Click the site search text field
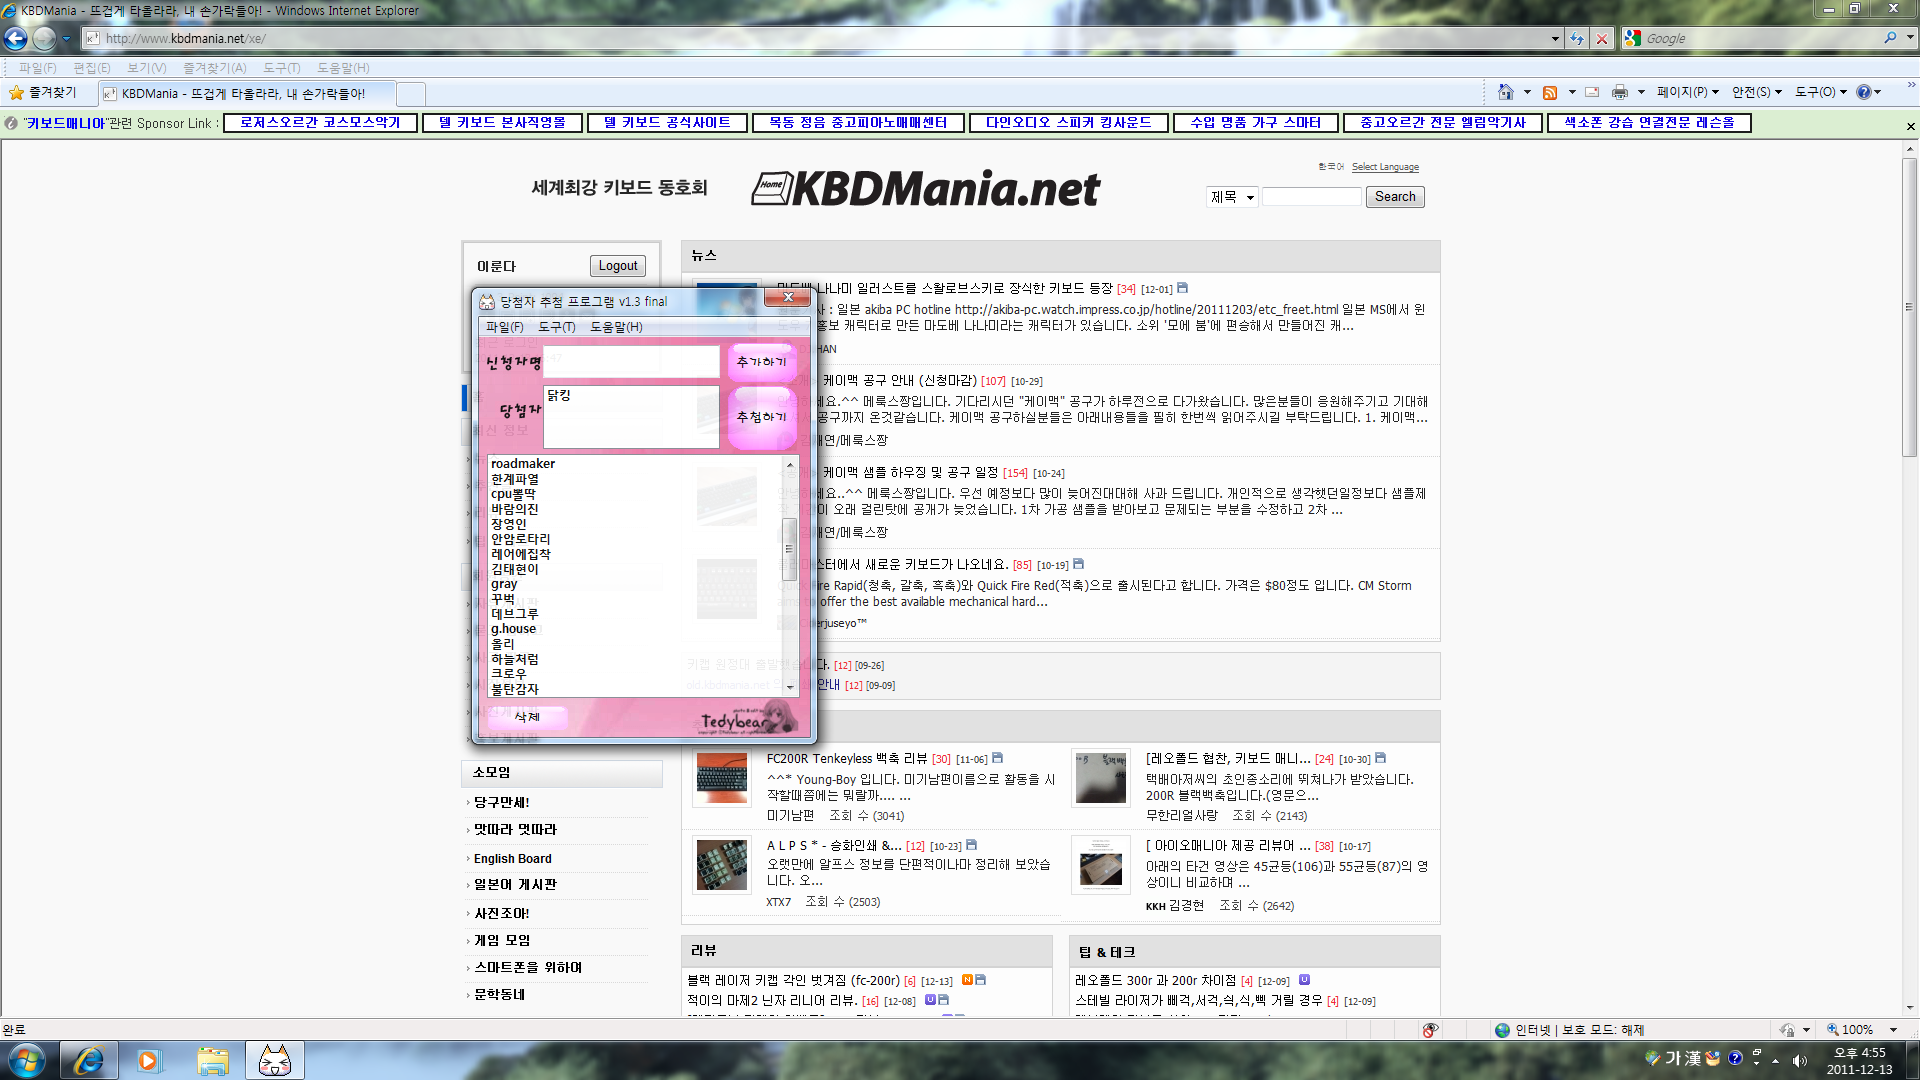Image resolution: width=1920 pixels, height=1080 pixels. coord(1311,197)
